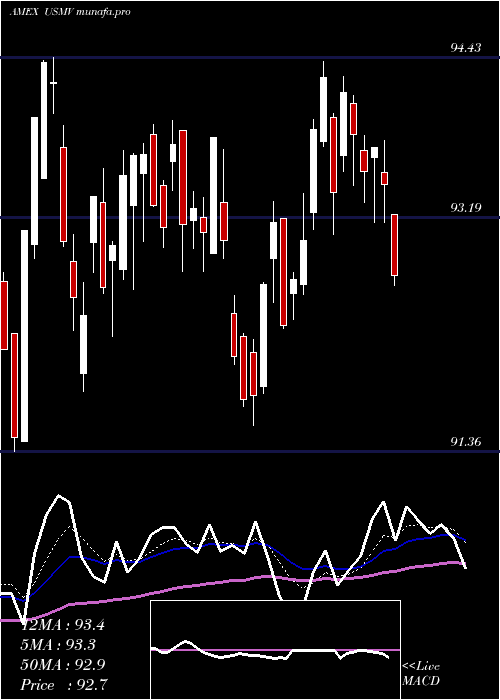Viewport: 500px width, 700px height.
Task: Open the Live MACD inset chart
Action: point(275,650)
